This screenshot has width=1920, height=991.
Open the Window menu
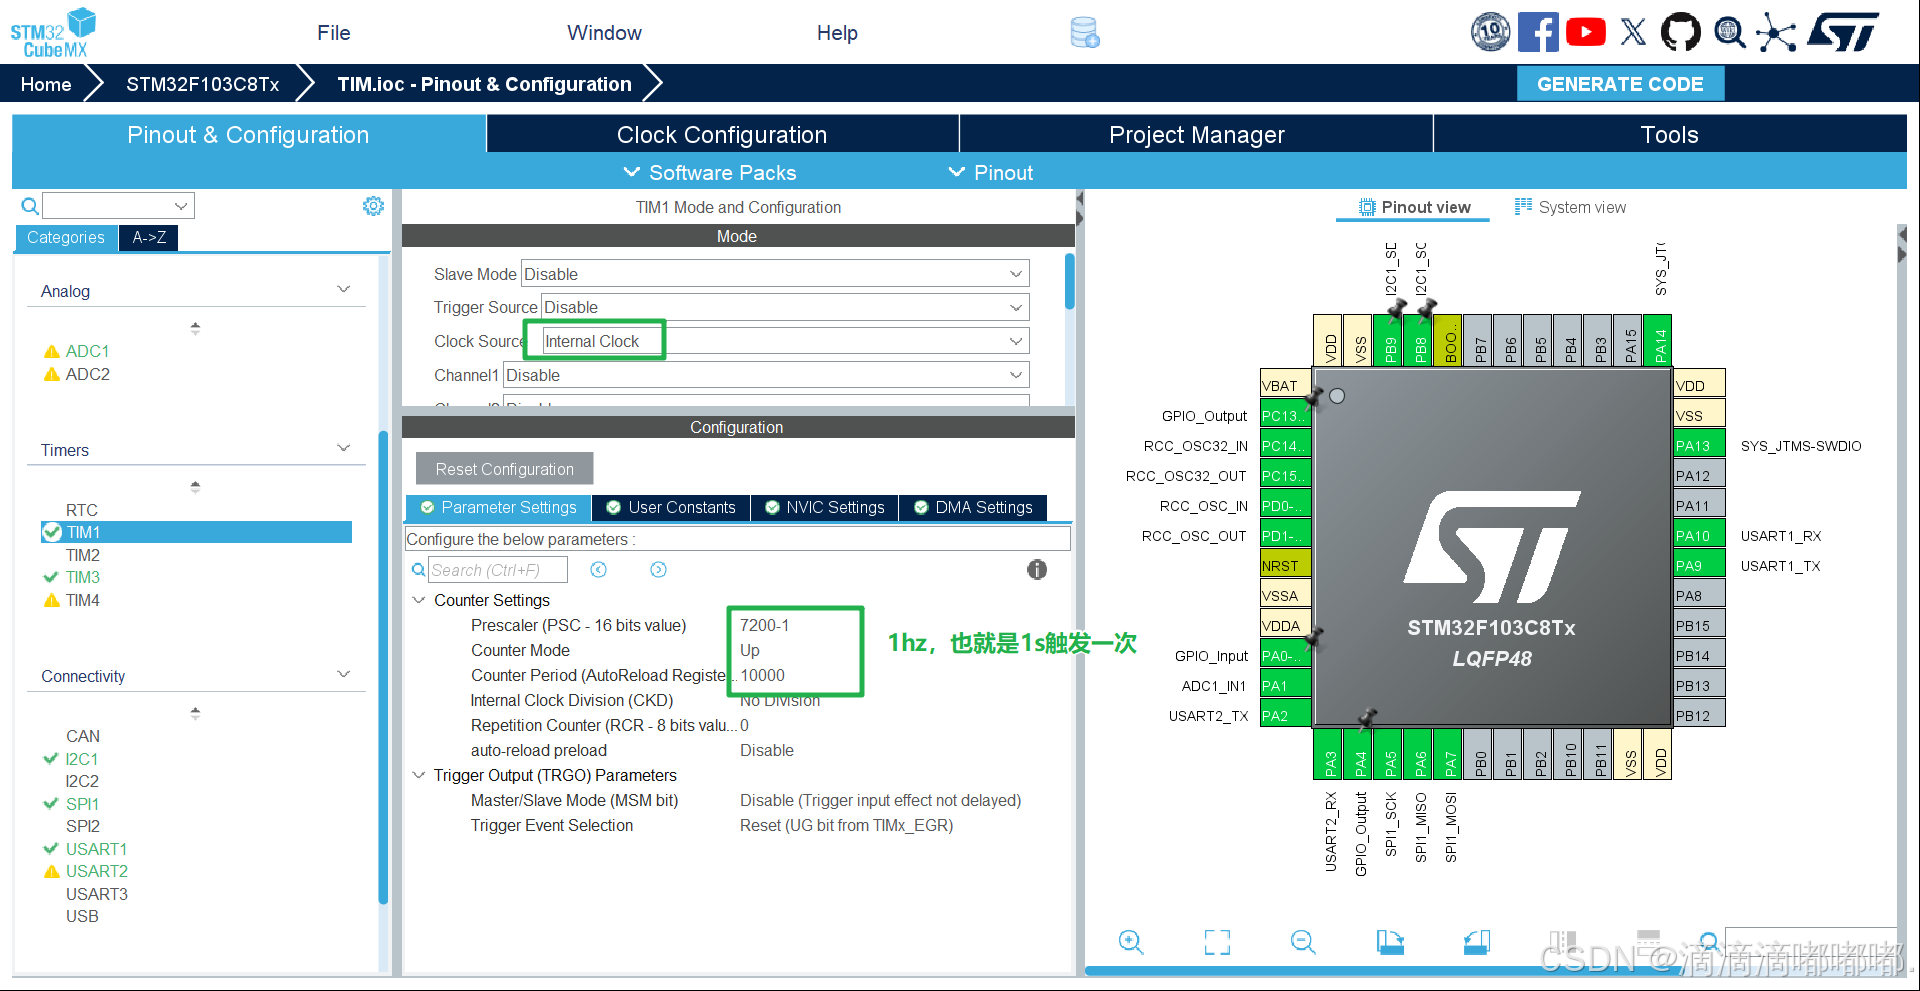[604, 33]
